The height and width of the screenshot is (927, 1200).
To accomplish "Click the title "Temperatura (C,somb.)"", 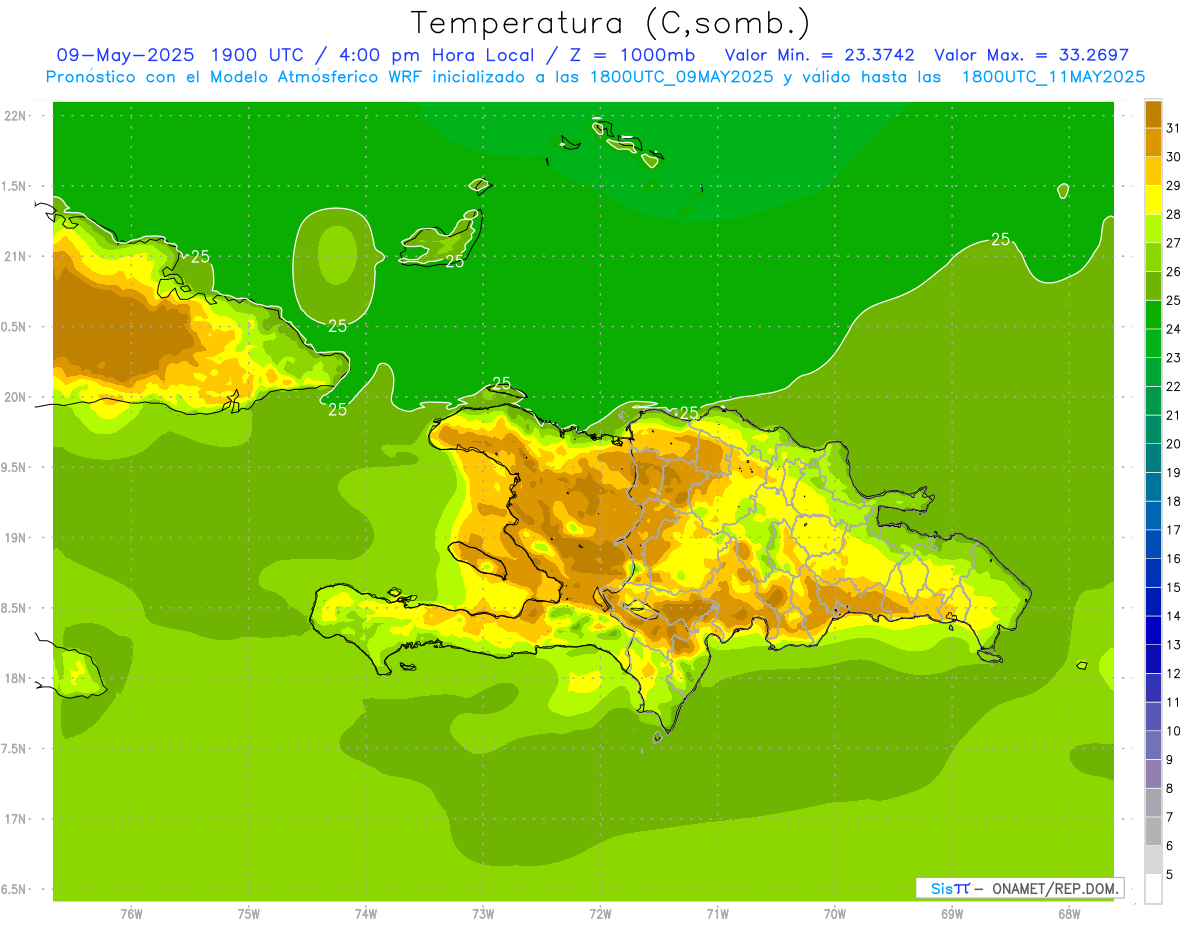I will pos(611,23).
